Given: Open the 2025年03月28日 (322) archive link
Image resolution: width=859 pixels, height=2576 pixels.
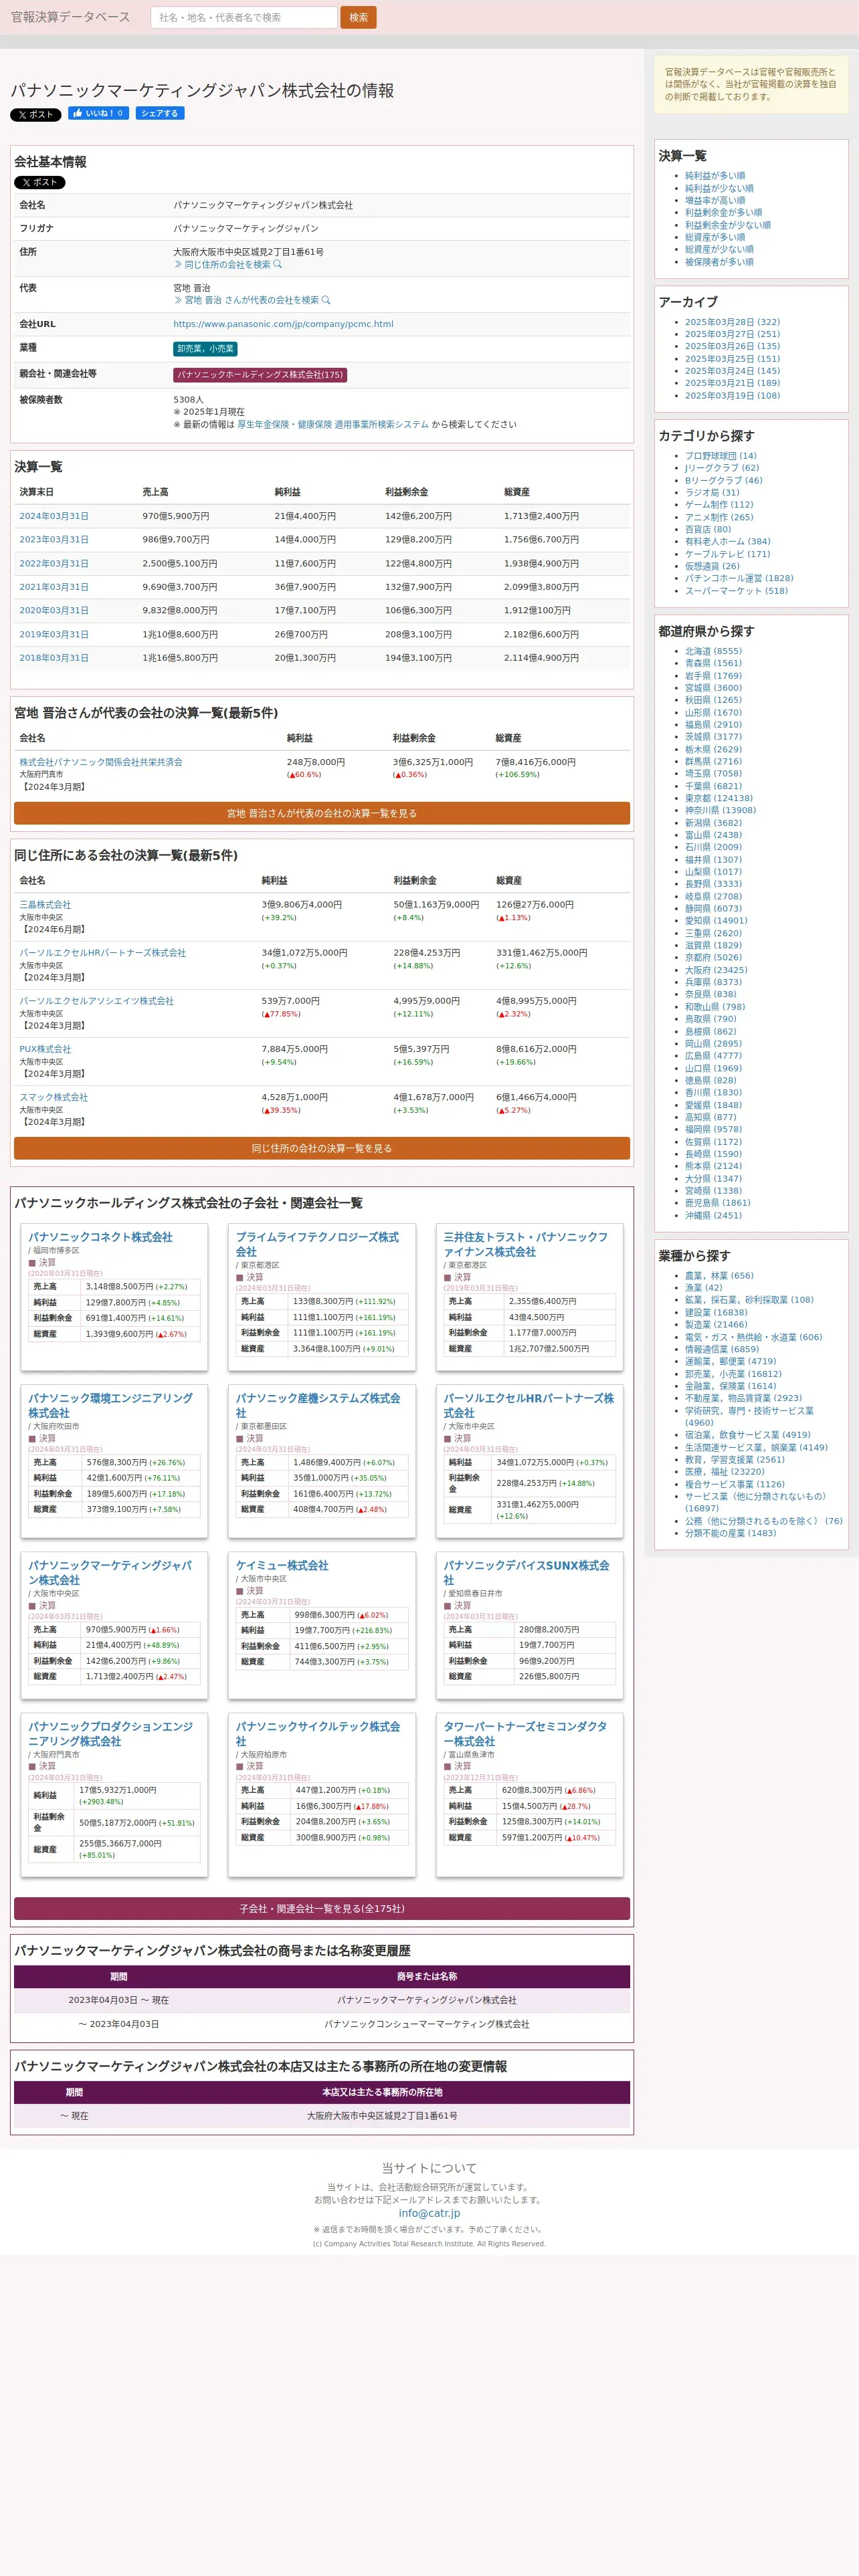Looking at the screenshot, I should tap(732, 322).
